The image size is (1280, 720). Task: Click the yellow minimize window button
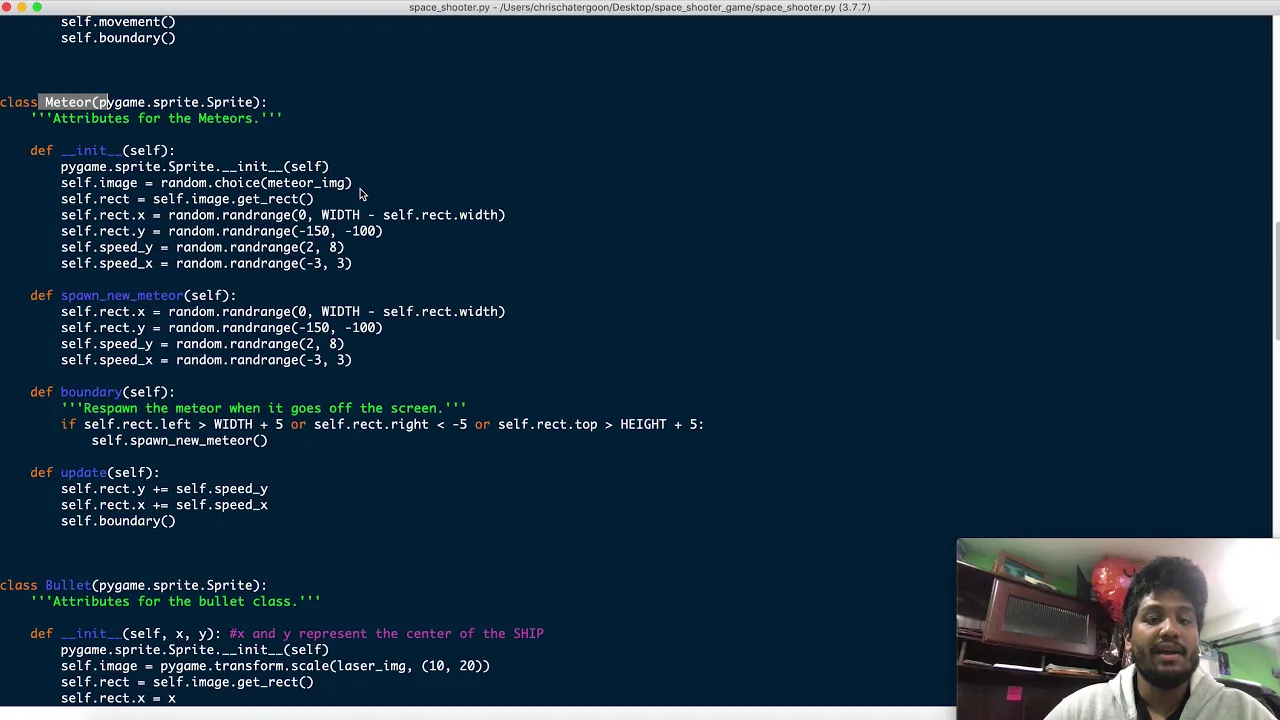coord(22,7)
